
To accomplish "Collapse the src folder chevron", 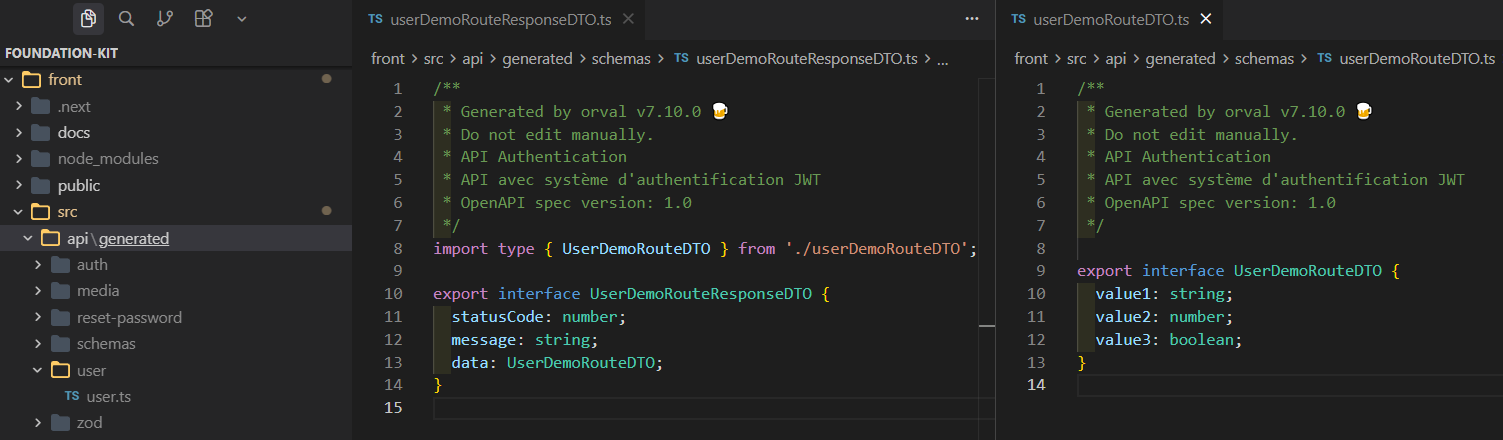I will [19, 211].
